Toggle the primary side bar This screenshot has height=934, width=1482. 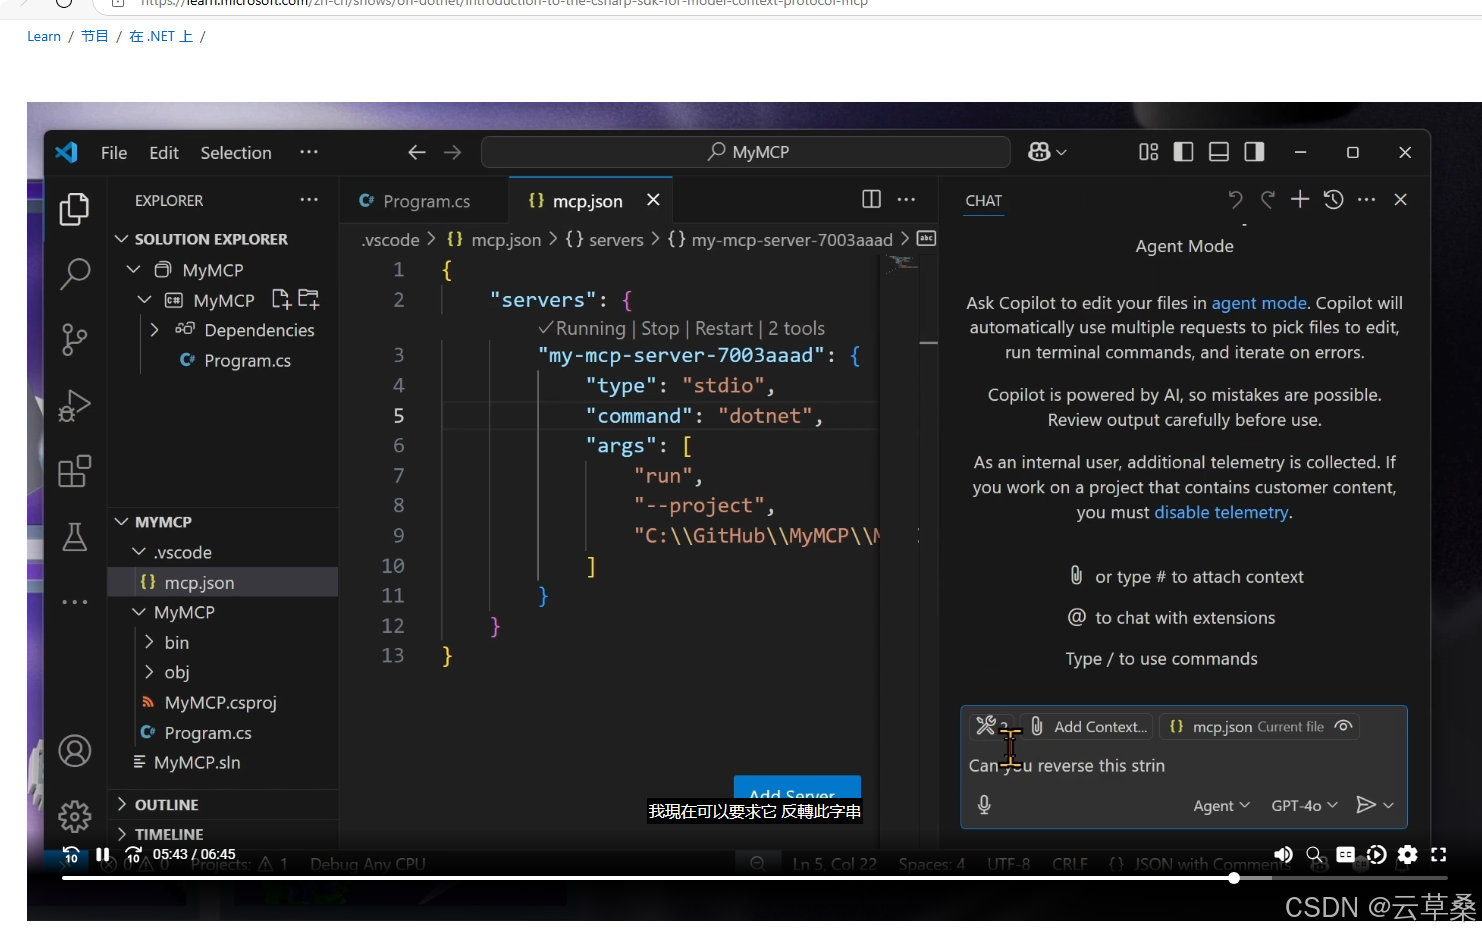click(x=1183, y=152)
